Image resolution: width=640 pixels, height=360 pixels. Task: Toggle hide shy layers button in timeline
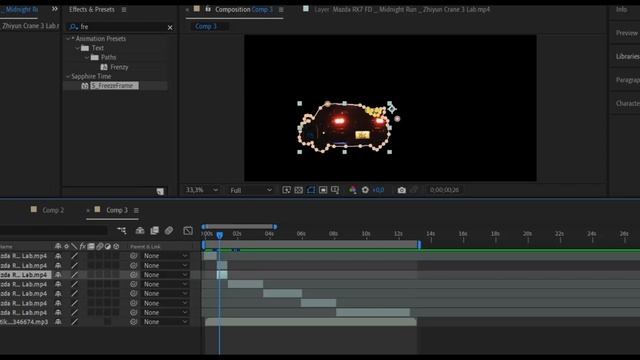point(140,231)
